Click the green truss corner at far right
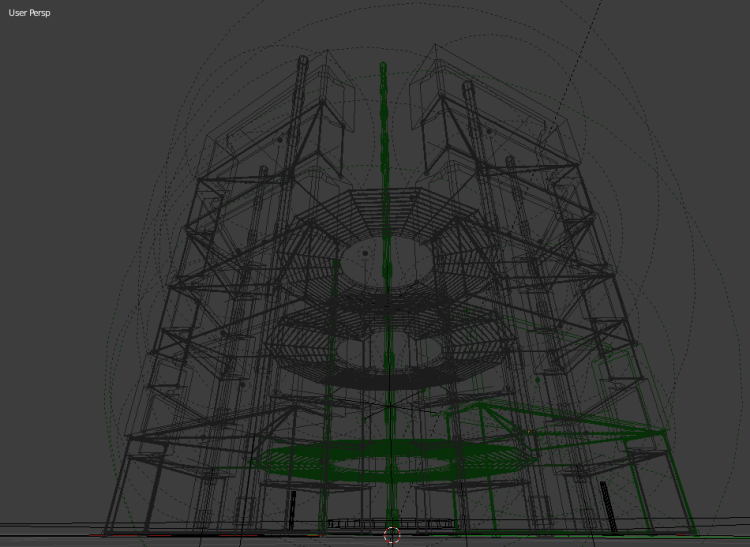The image size is (750, 547). point(664,431)
